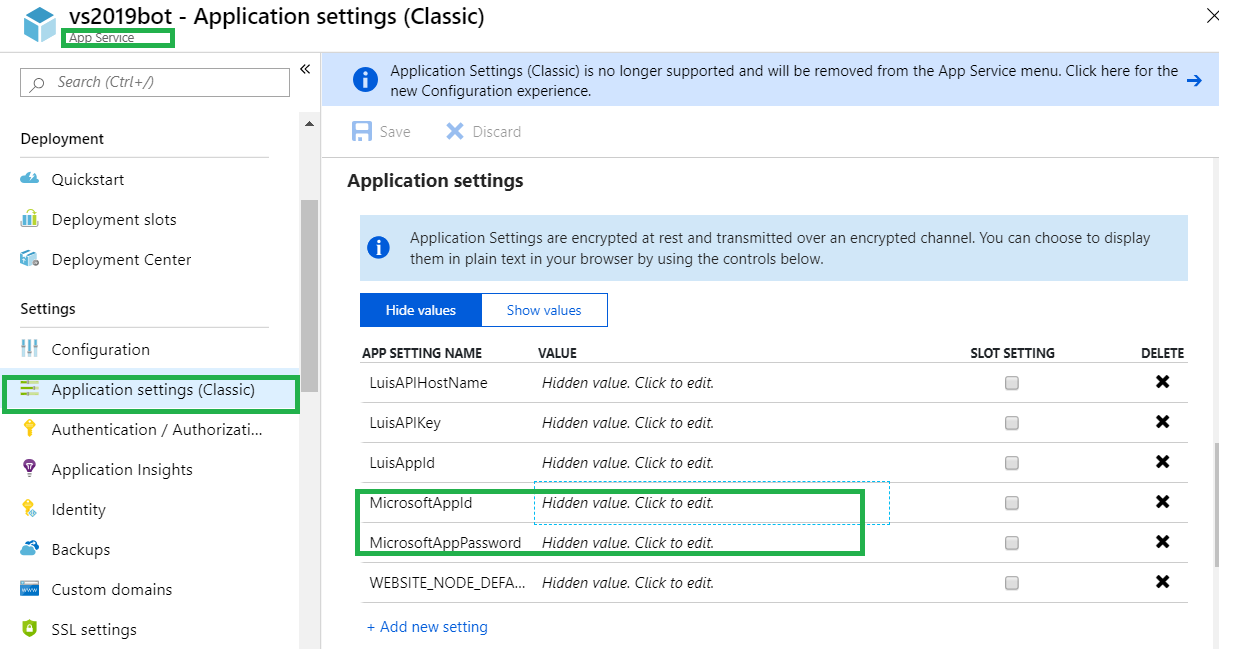Click the Authentication key icon
The image size is (1258, 649).
pos(30,429)
